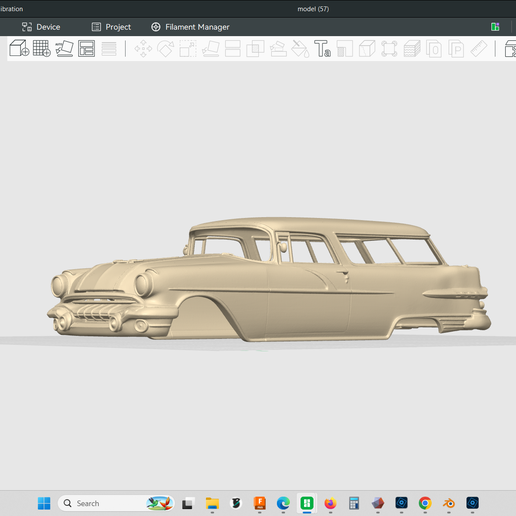Click the green icon in the top bar
This screenshot has width=516, height=516.
tap(495, 27)
